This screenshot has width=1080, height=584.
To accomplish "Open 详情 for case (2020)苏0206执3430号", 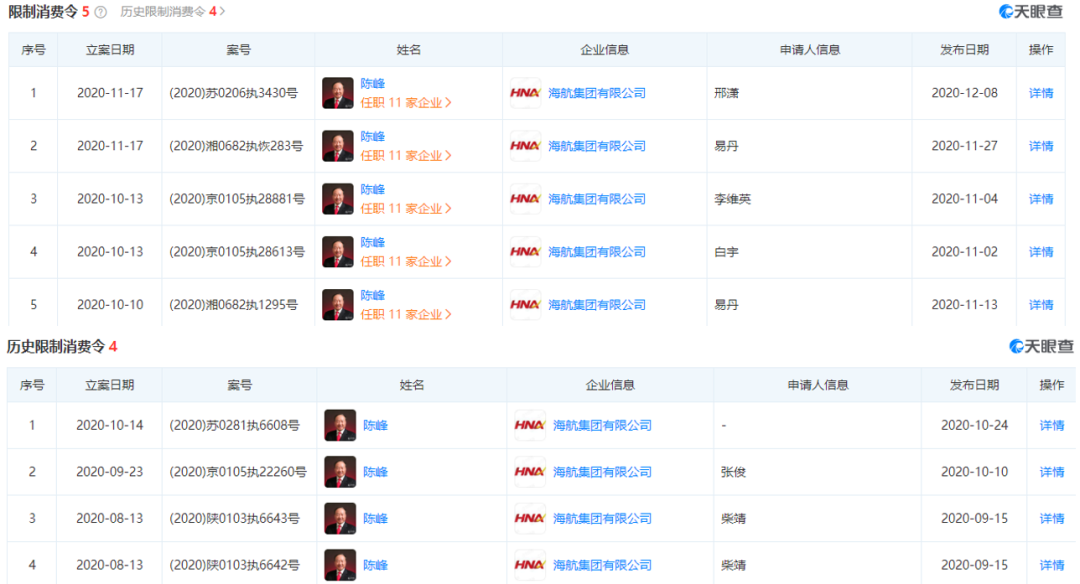I will click(x=1041, y=93).
